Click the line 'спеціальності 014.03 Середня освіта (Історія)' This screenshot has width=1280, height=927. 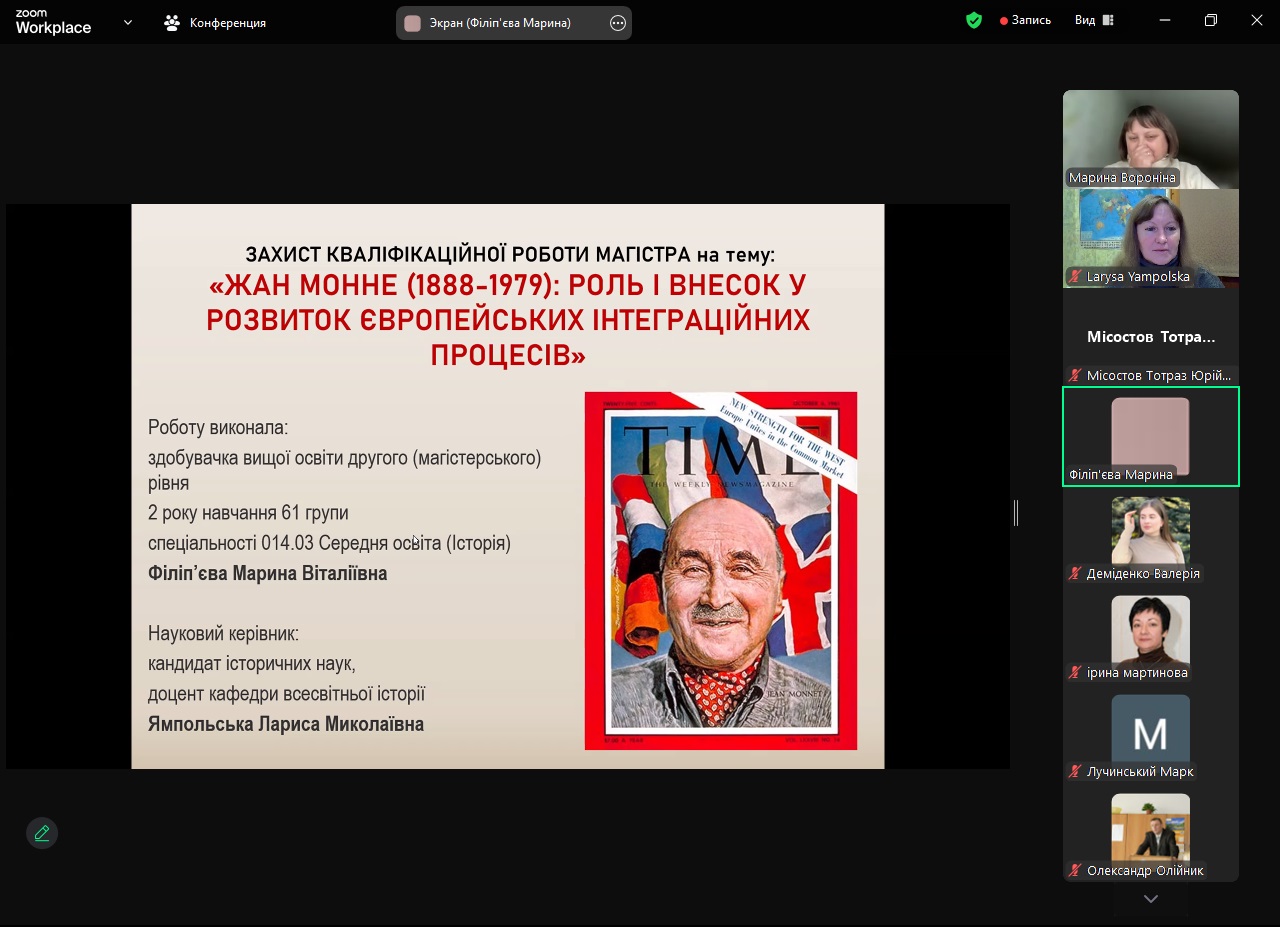(x=329, y=543)
